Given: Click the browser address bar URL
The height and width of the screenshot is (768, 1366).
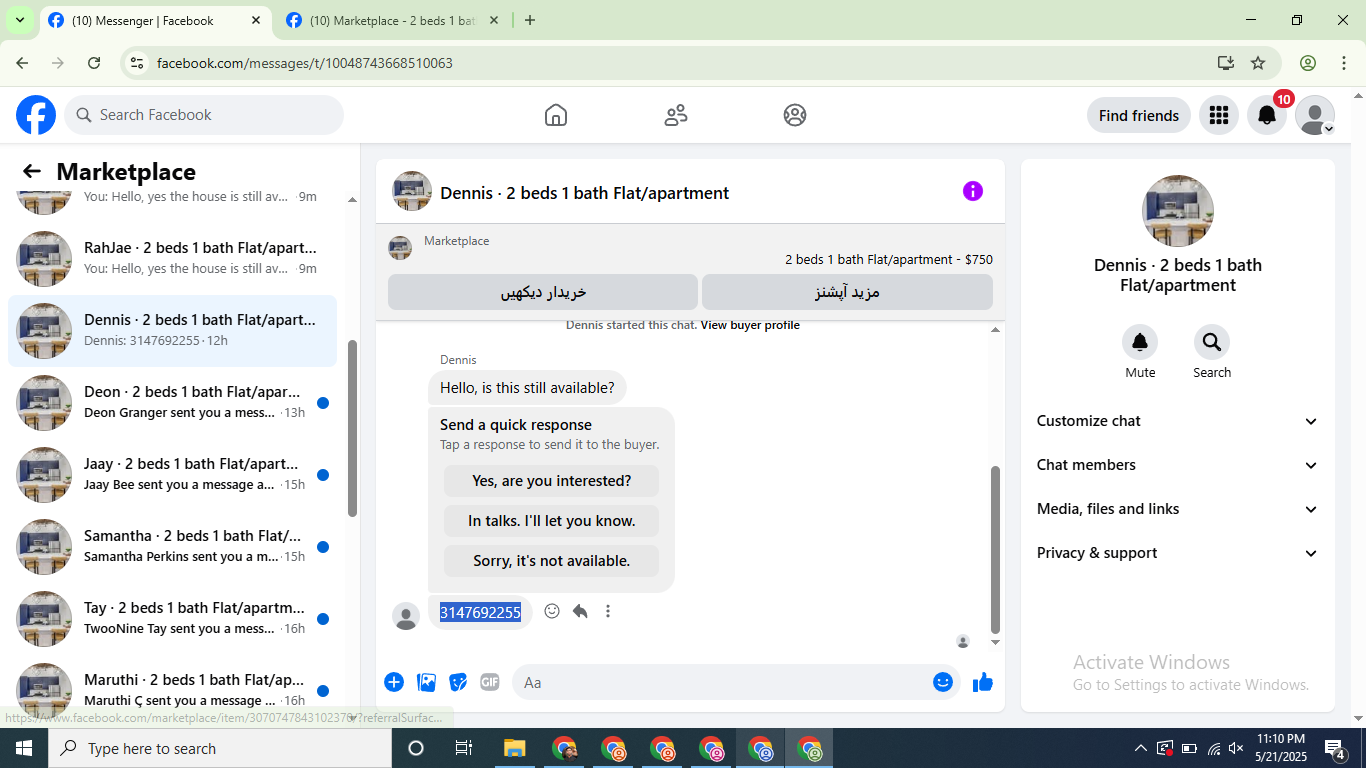Looking at the screenshot, I should [305, 63].
